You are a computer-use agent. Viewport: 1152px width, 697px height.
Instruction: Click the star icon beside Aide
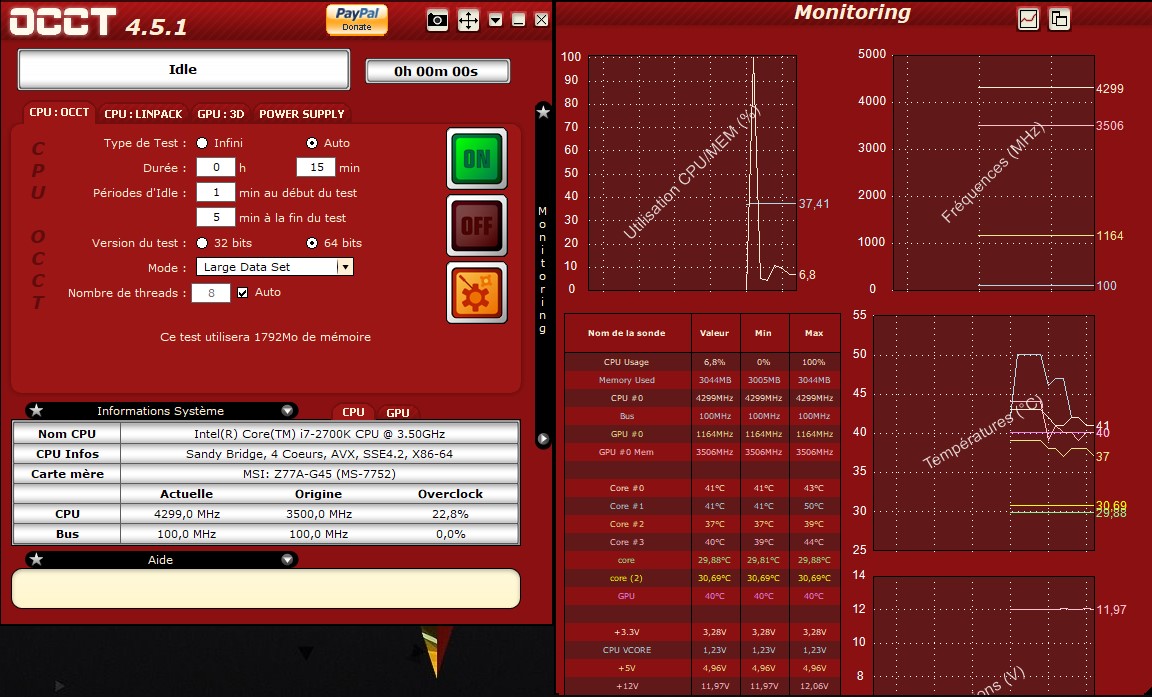click(x=37, y=560)
